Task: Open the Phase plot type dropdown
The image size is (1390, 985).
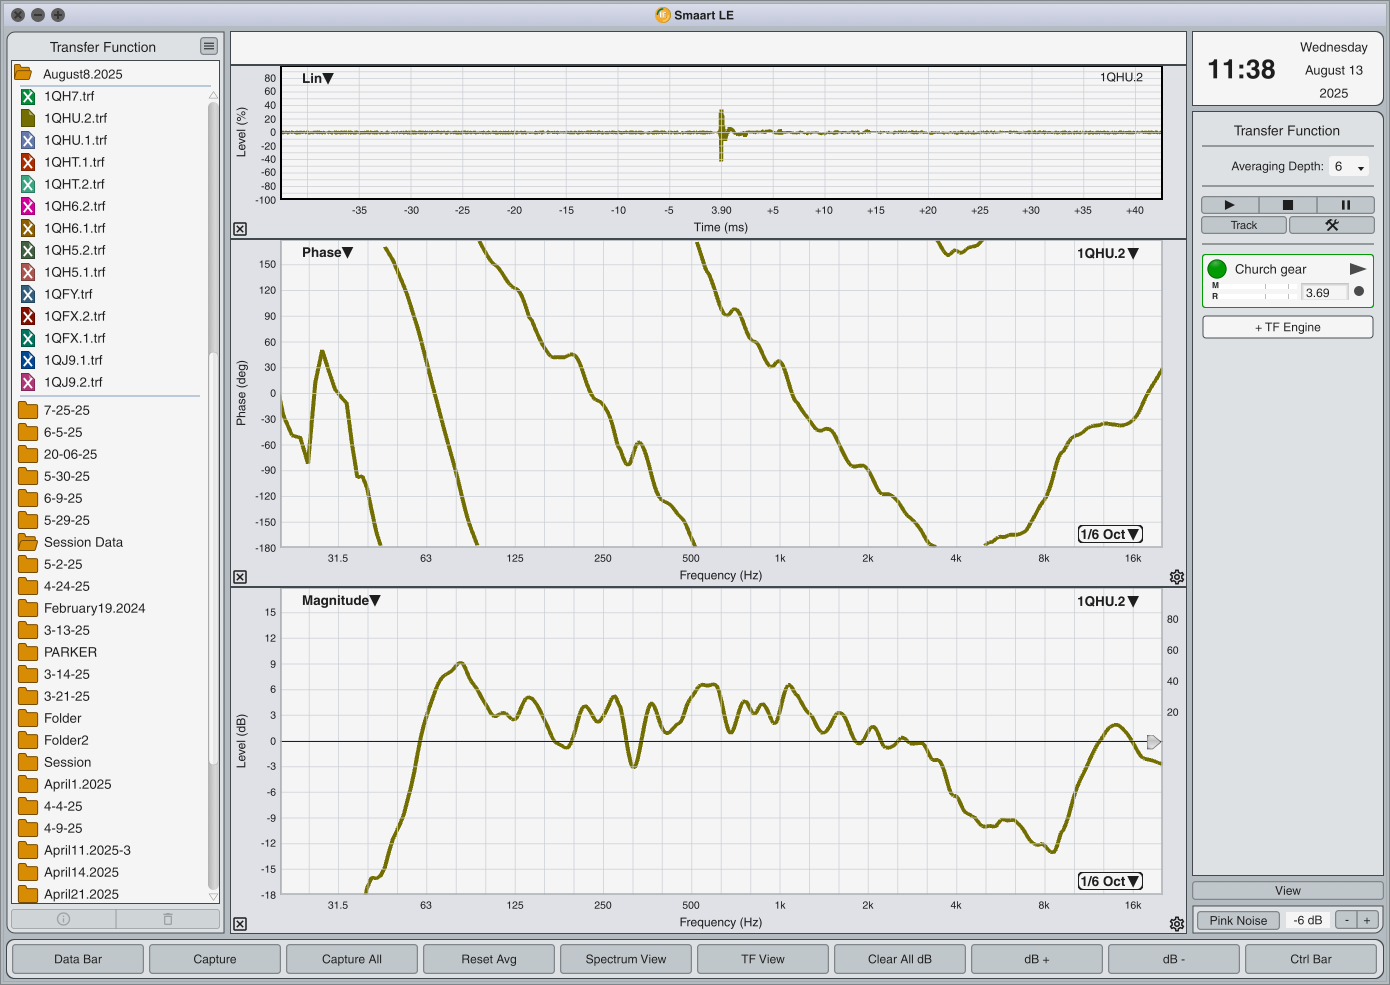Action: click(327, 252)
